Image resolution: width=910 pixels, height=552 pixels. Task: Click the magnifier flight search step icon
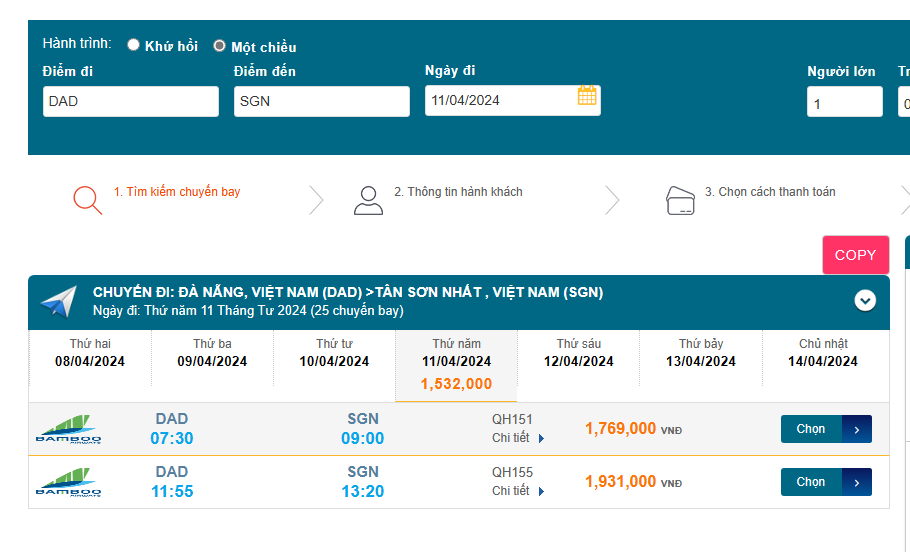87,200
